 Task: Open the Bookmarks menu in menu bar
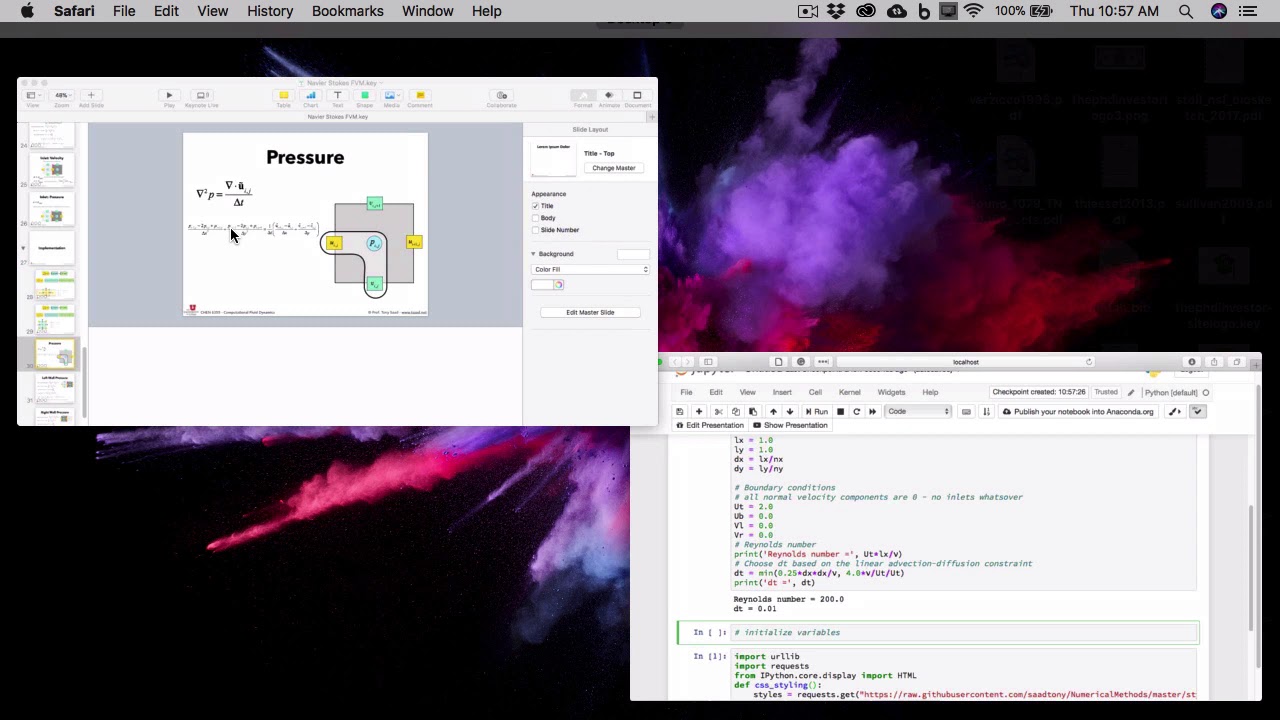point(348,11)
